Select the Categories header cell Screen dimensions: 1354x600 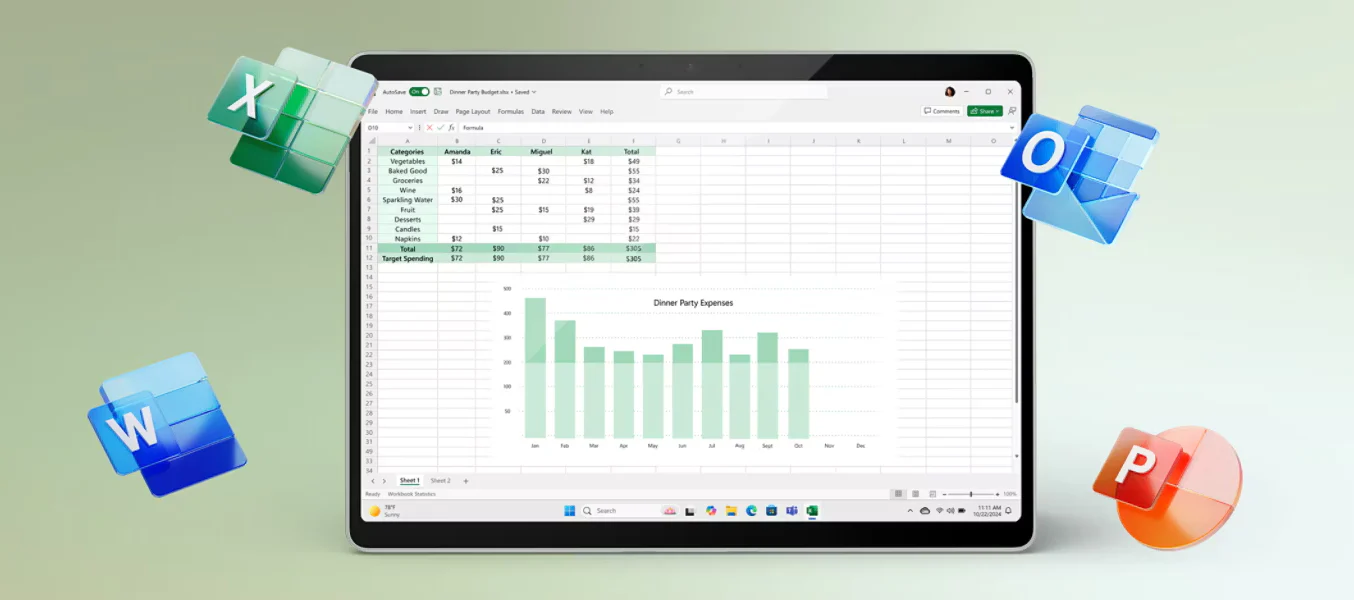tap(407, 151)
